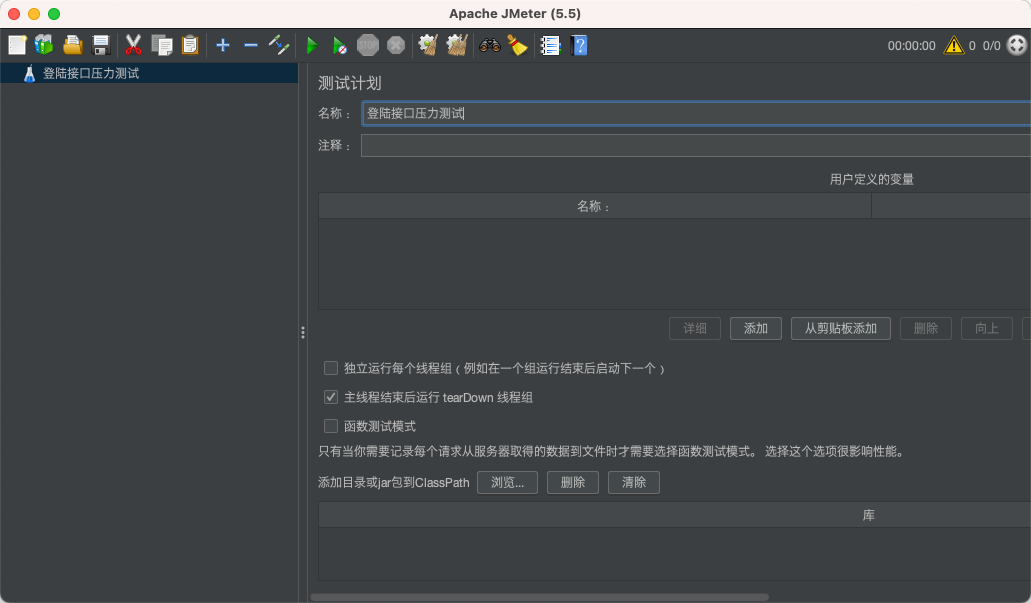Cut the selected element
The width and height of the screenshot is (1031, 603).
tap(132, 44)
